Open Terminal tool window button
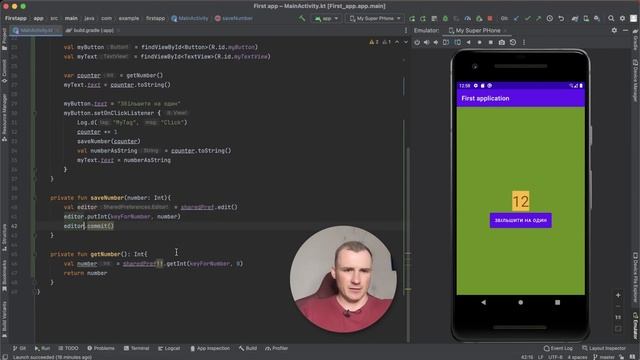This screenshot has height=360, width=640. [x=136, y=348]
